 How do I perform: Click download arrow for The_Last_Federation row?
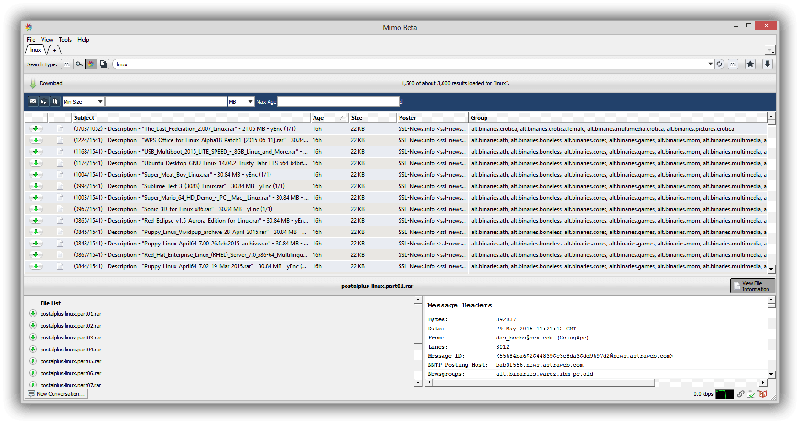pos(36,129)
